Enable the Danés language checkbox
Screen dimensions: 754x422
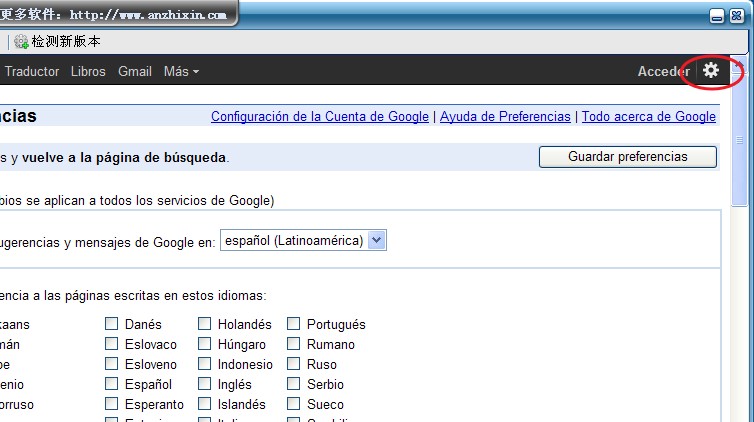[x=112, y=324]
